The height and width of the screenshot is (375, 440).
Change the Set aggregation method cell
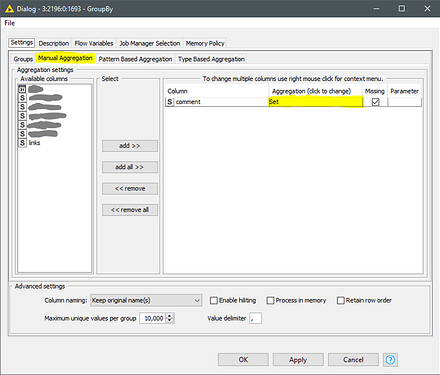[x=315, y=102]
